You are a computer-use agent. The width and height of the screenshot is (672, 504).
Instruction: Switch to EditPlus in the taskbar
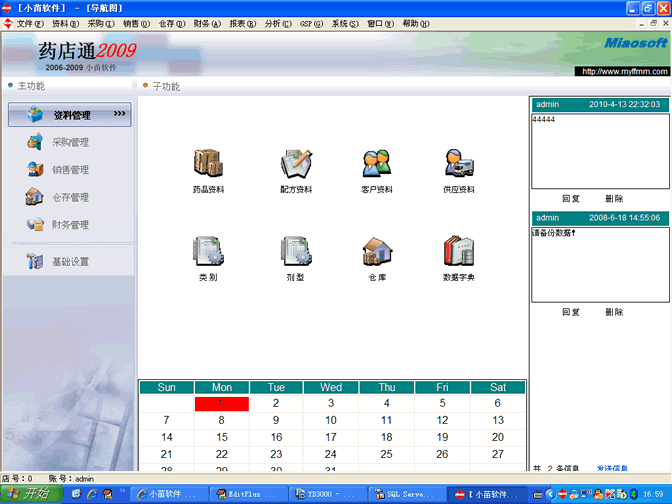pos(249,494)
